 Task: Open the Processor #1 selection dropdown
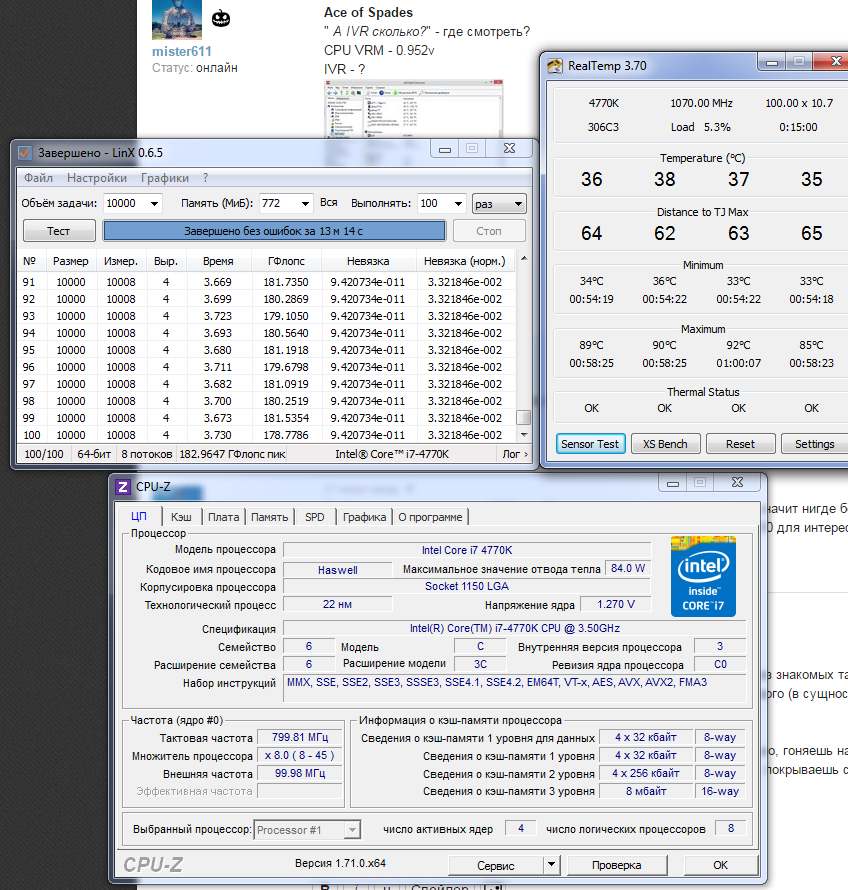click(307, 830)
